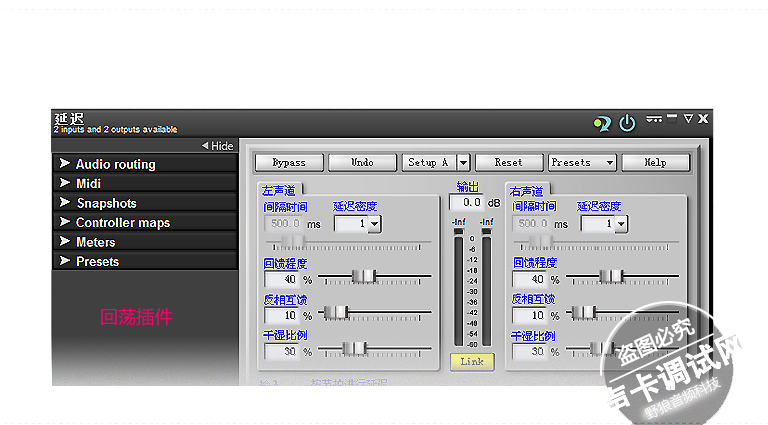Click the Undo button
The width and height of the screenshot is (768, 425).
[362, 163]
